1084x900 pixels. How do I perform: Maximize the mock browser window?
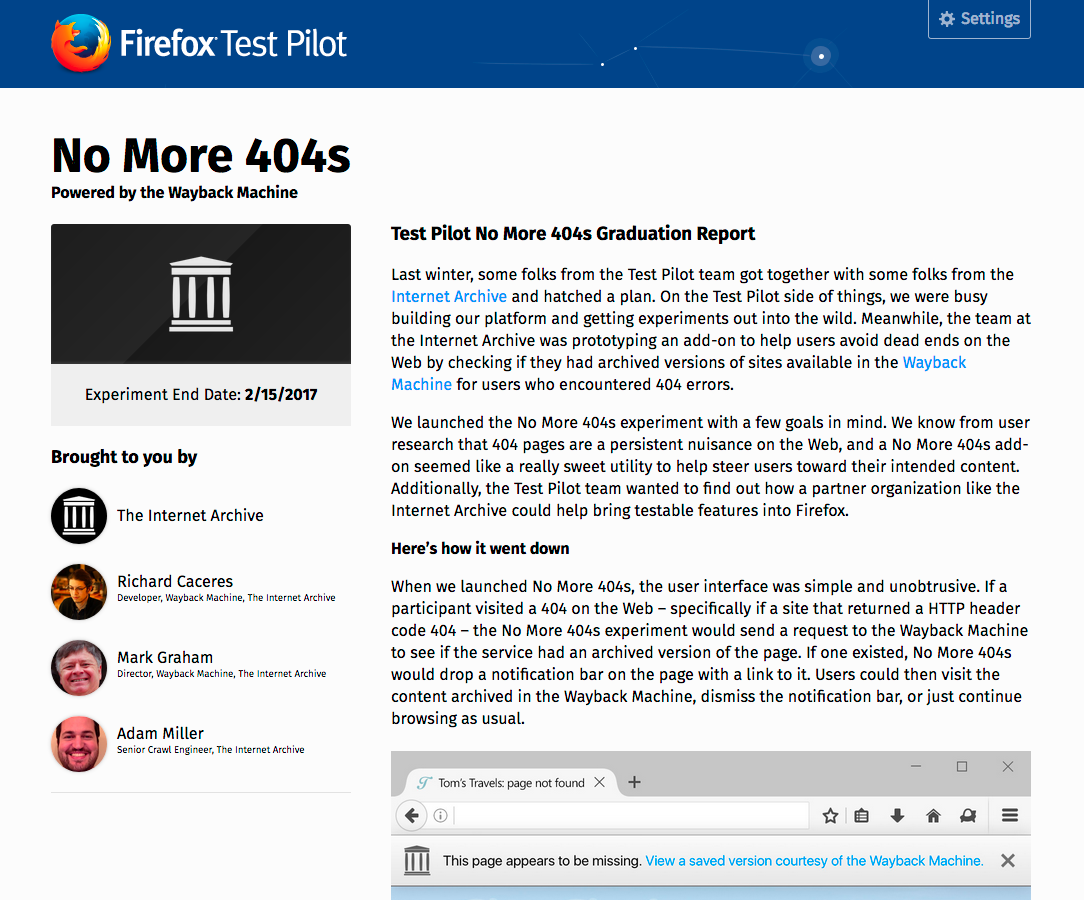[x=962, y=766]
